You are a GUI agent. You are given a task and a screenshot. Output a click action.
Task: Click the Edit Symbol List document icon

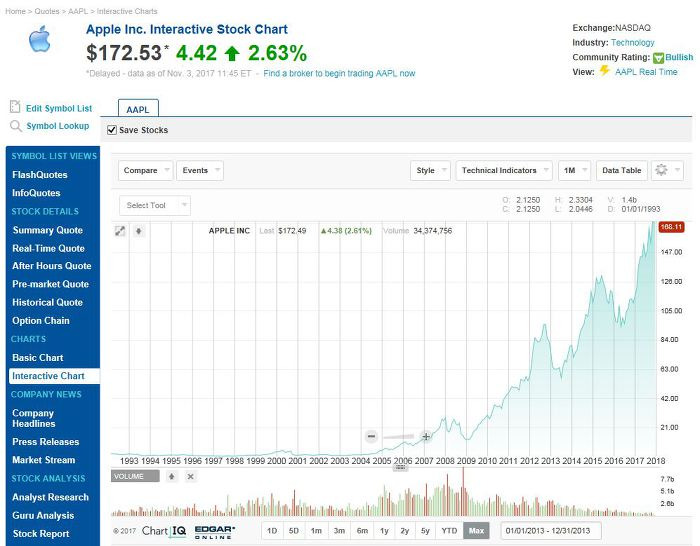[x=15, y=107]
